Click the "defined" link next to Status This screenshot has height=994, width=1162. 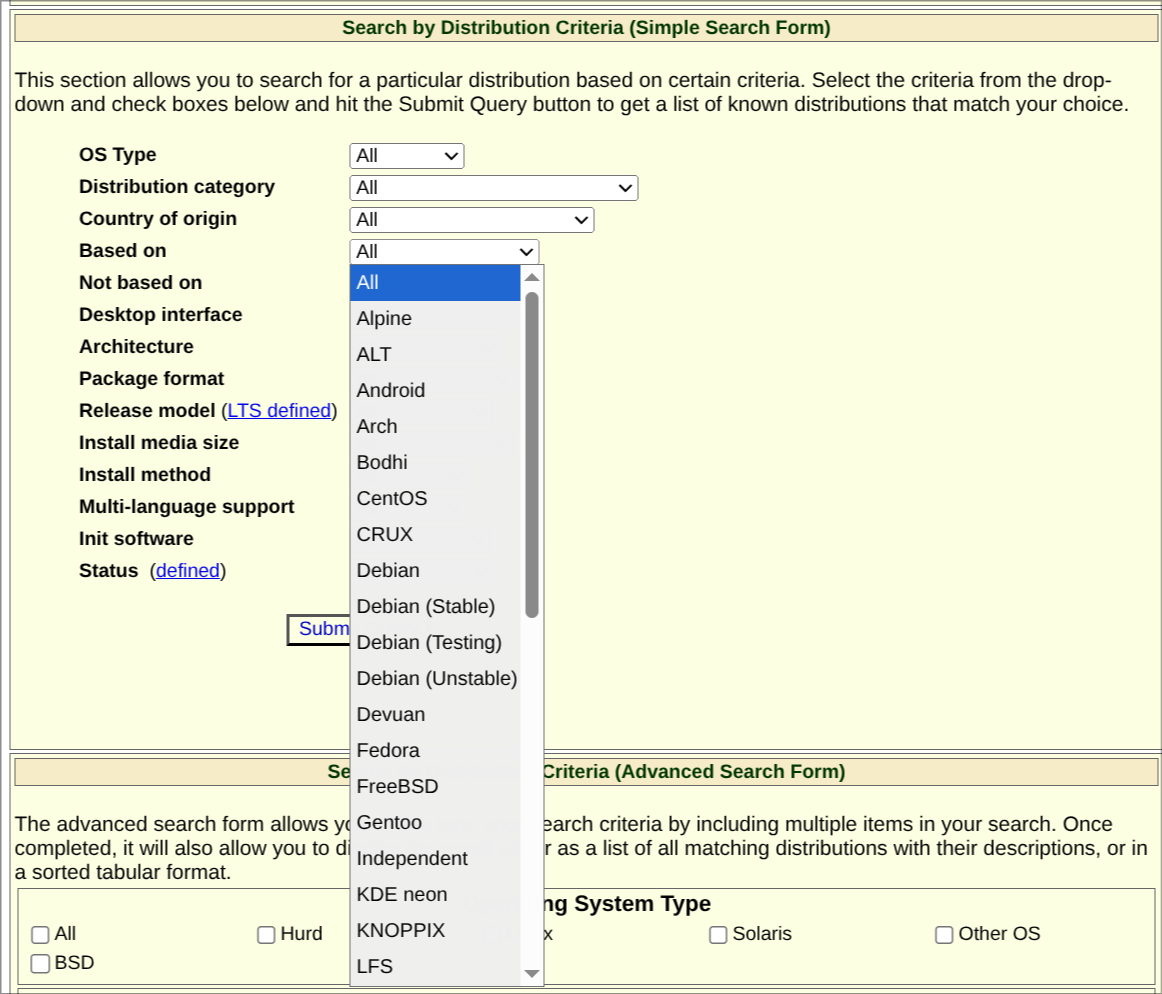(x=188, y=570)
